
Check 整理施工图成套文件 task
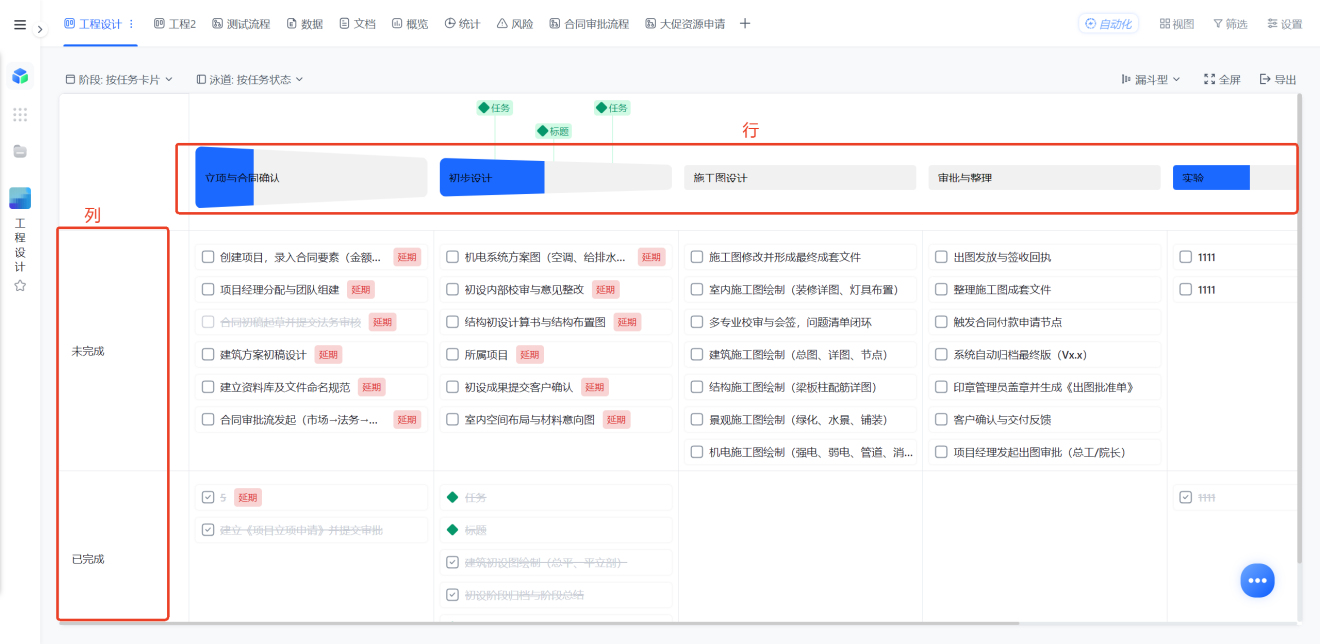941,290
